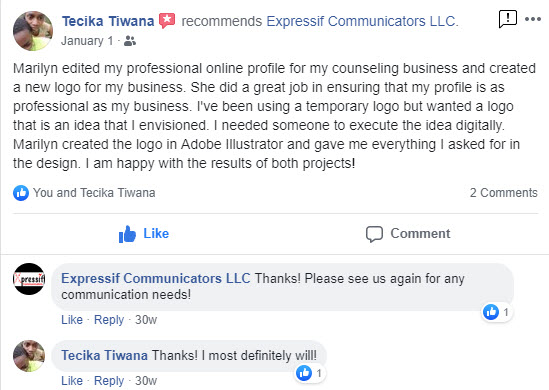The image size is (549, 390).
Task: Open like reaction count on Expressif comment
Action: pyautogui.click(x=496, y=312)
